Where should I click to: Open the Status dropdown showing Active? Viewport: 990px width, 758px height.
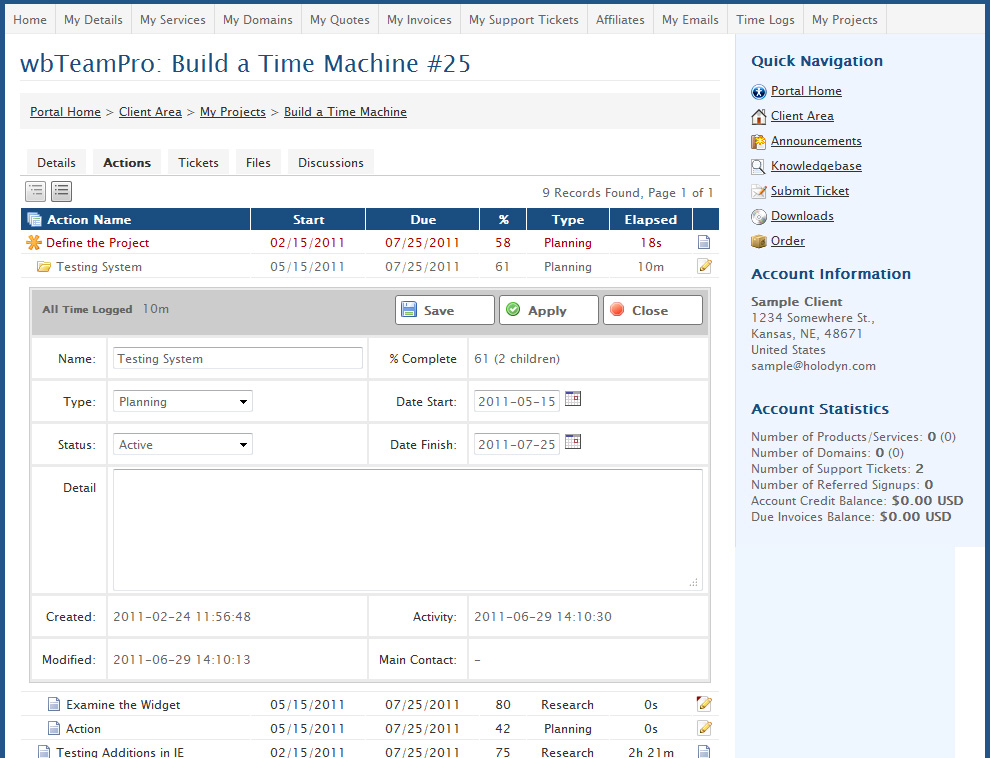(183, 445)
